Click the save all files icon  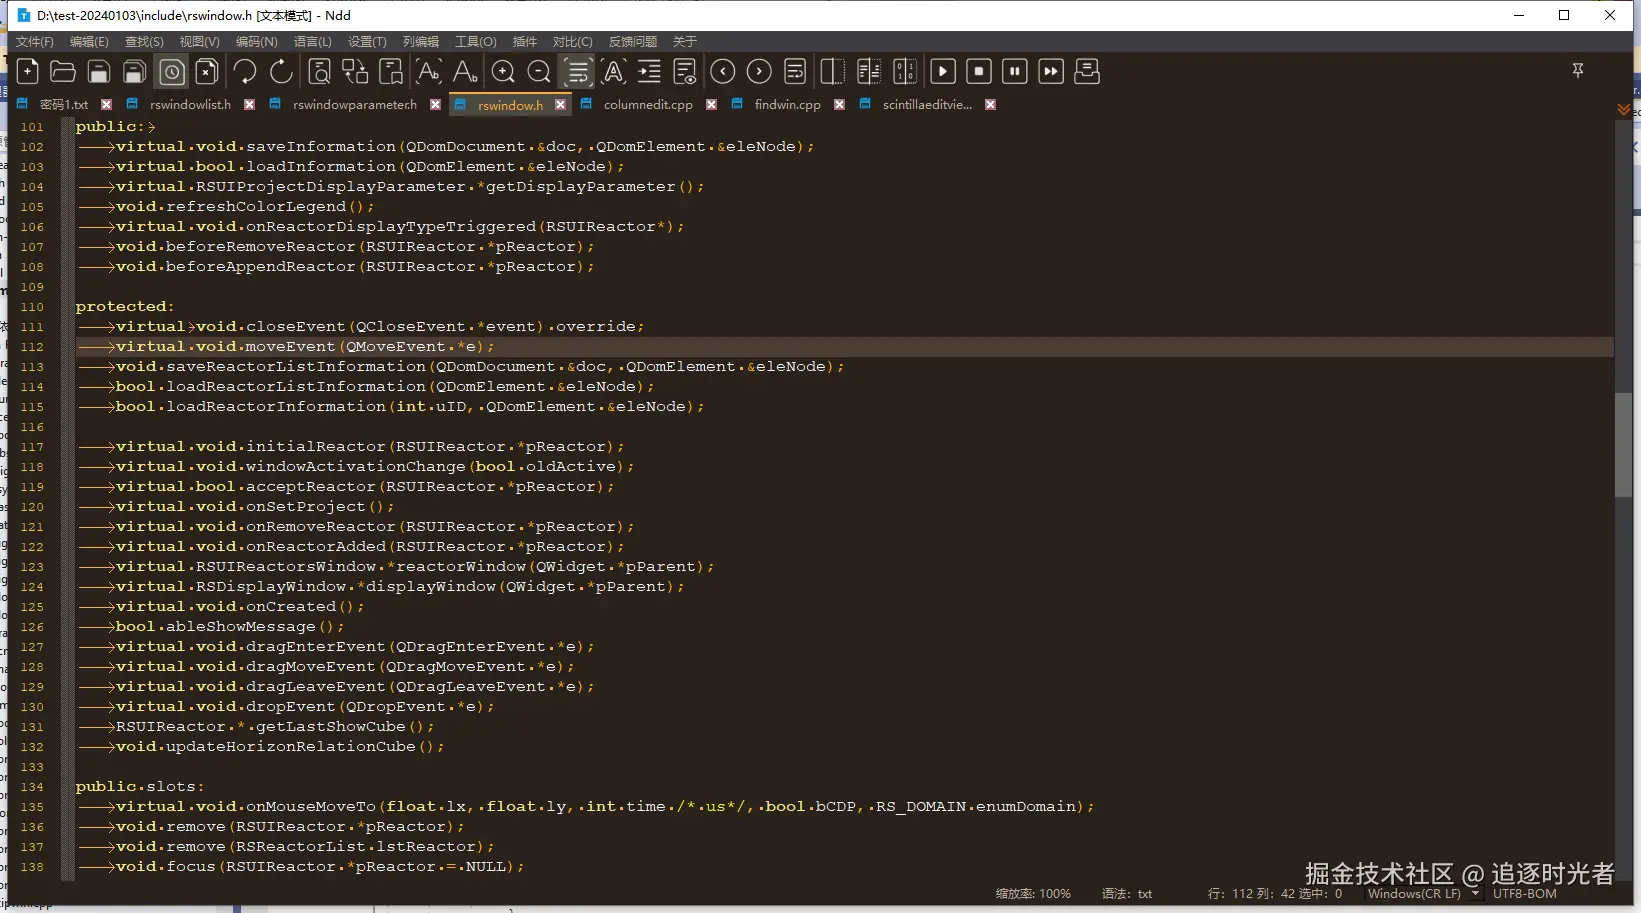pos(135,72)
